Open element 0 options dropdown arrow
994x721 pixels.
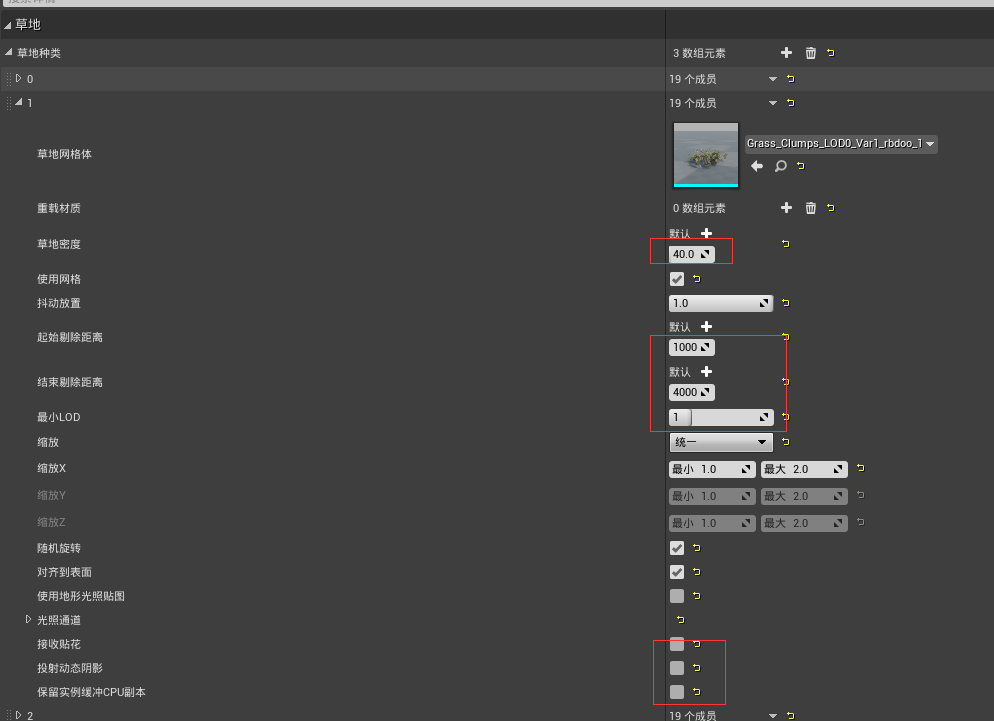pyautogui.click(x=773, y=79)
